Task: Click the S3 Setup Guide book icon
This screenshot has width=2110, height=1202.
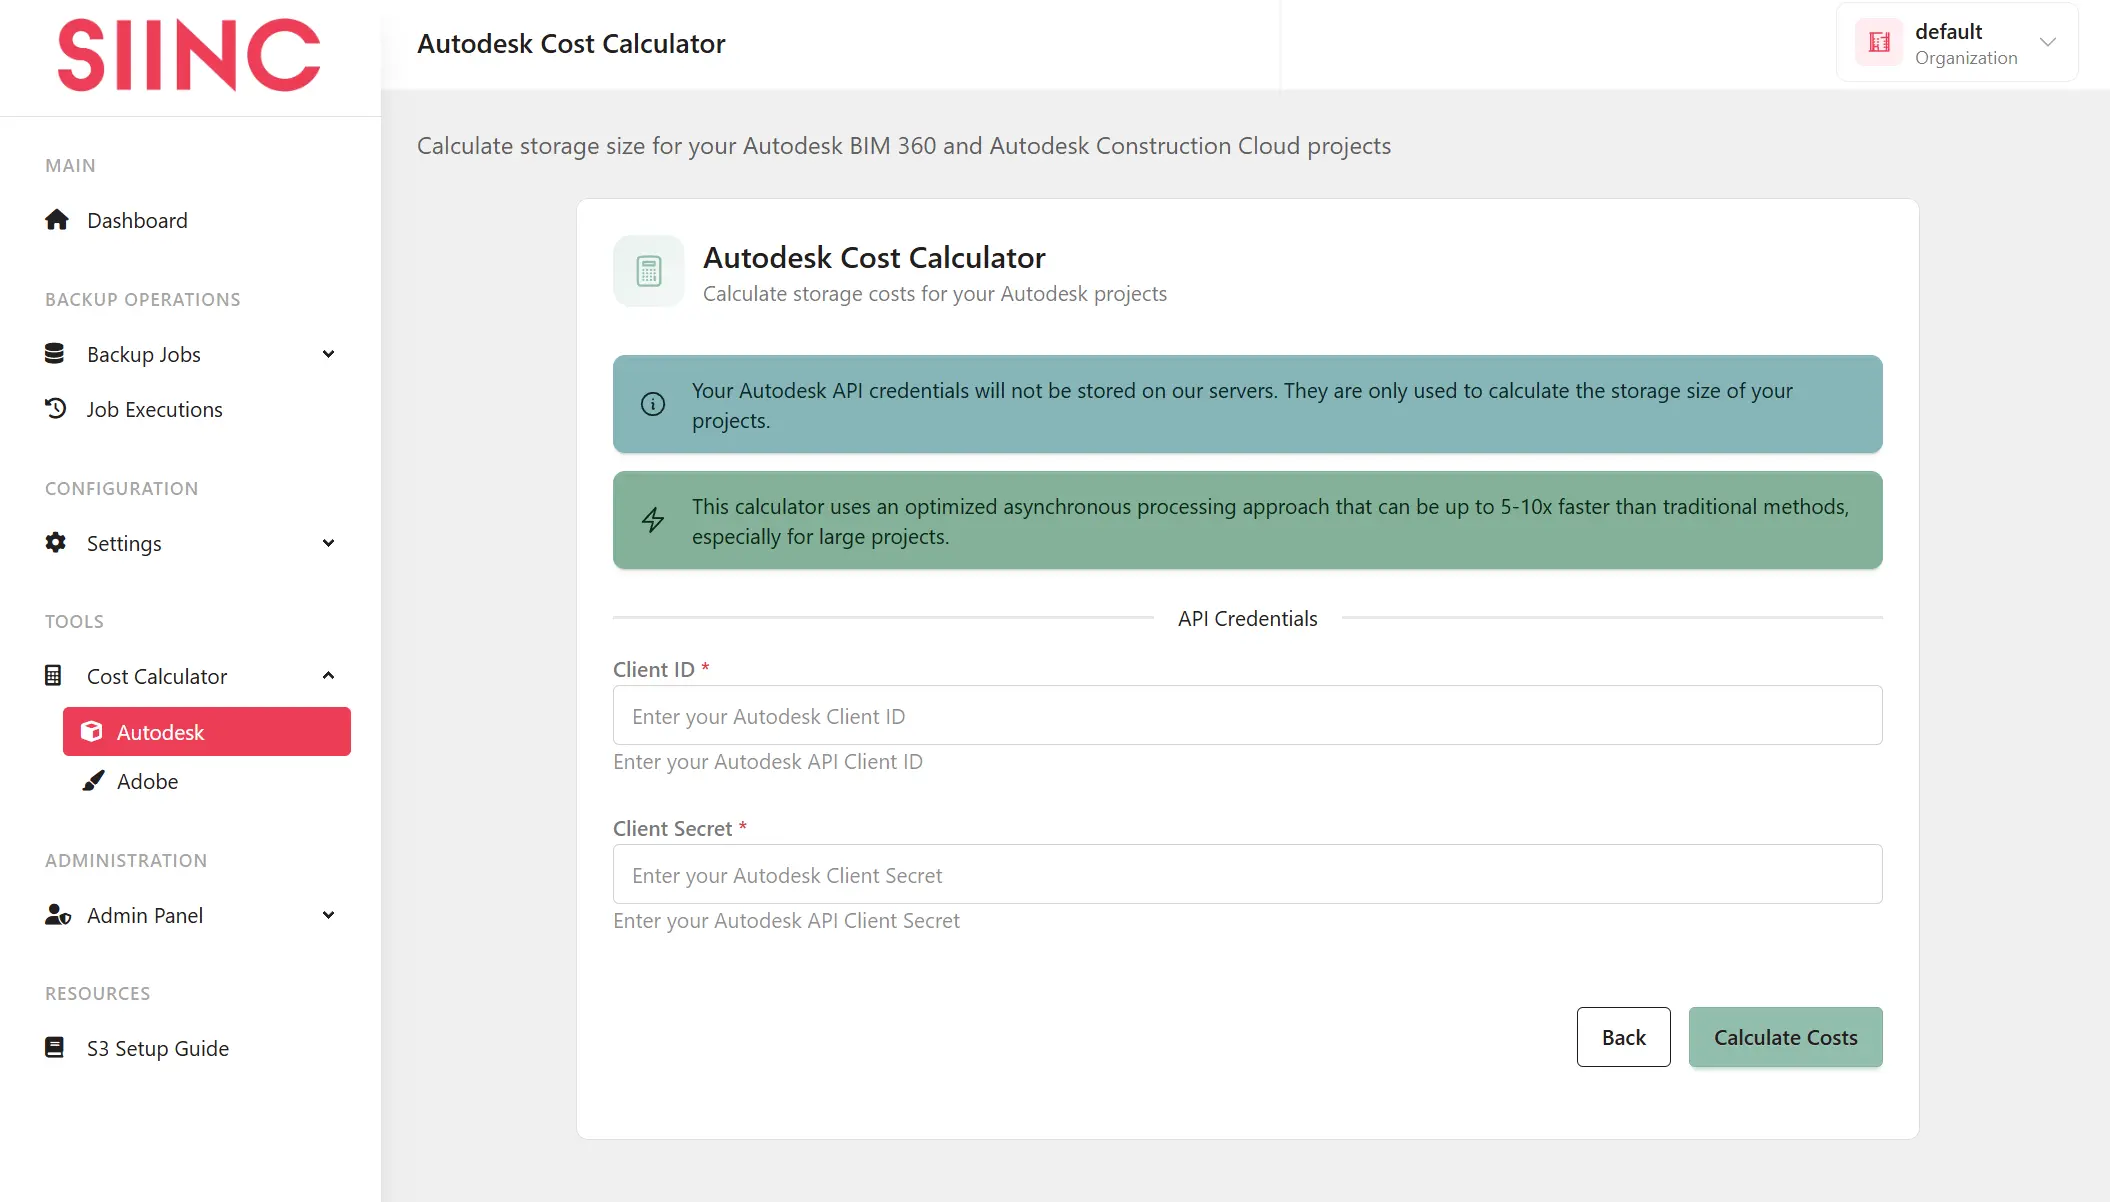Action: point(55,1048)
